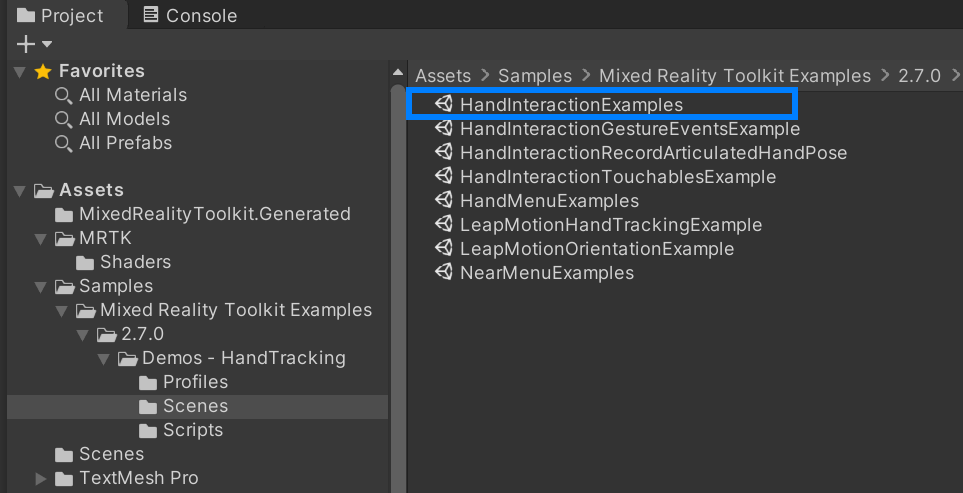Click the folder tree scrollbar up arrow

pyautogui.click(x=397, y=72)
